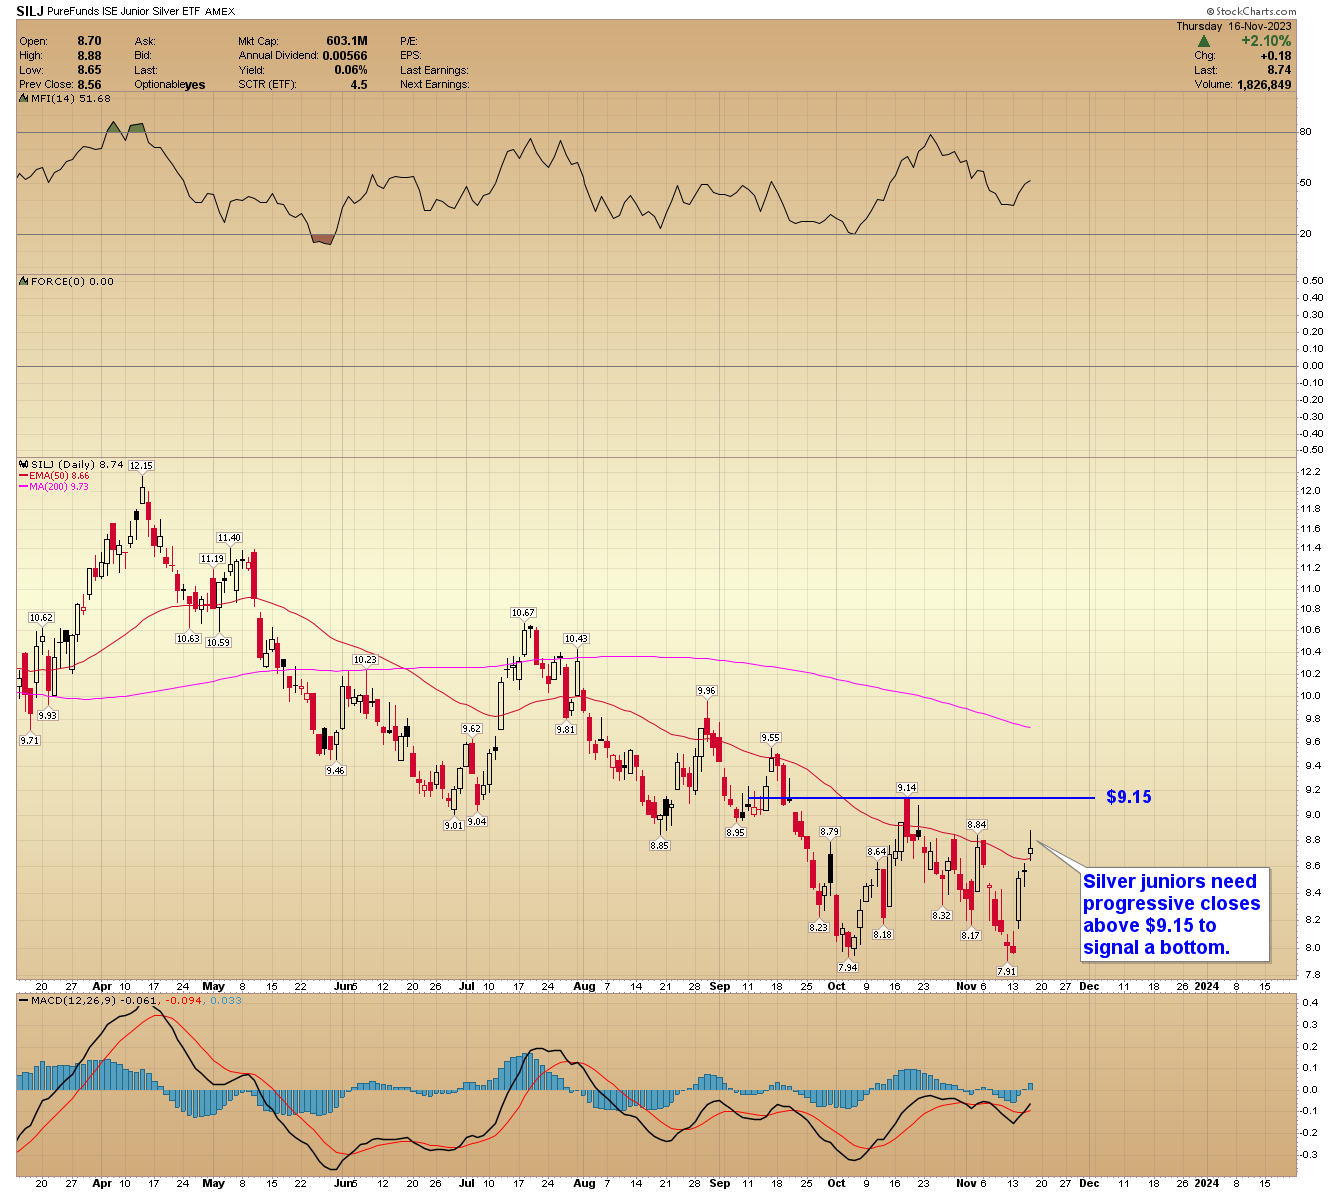Click the 7.94 October low label

point(847,967)
